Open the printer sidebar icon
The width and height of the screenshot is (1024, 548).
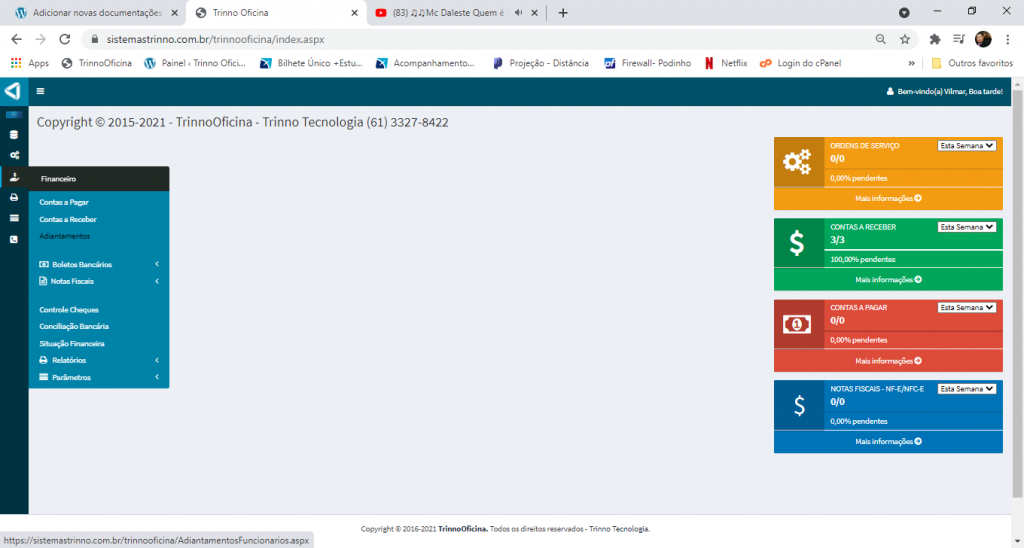14,197
